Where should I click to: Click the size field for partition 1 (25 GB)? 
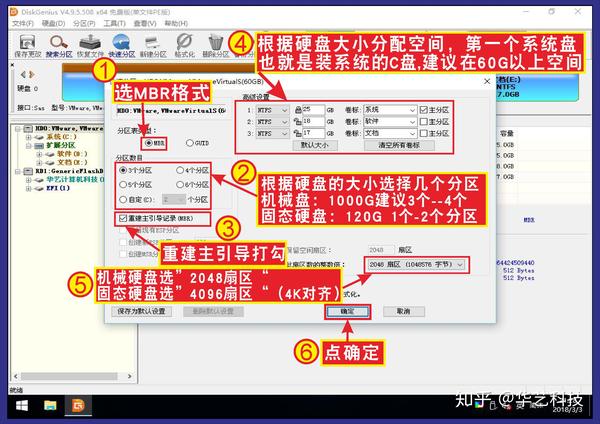click(x=313, y=110)
